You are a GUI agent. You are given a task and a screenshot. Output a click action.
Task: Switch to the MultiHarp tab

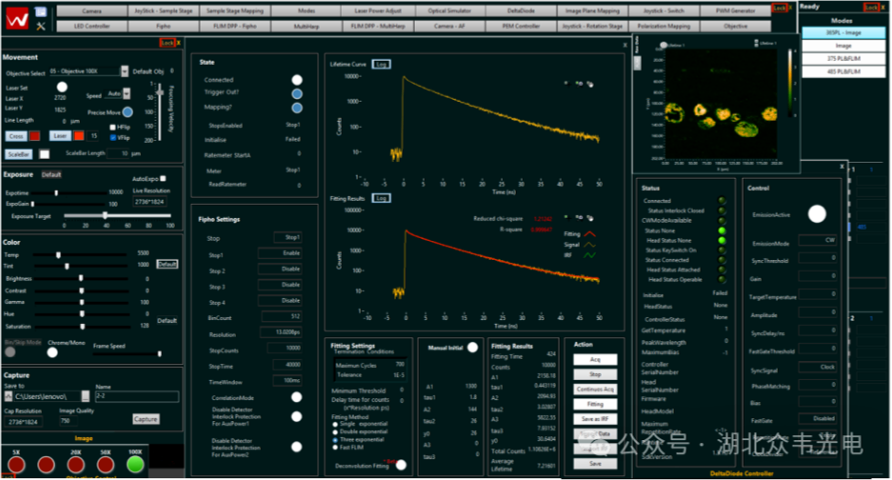(x=306, y=26)
